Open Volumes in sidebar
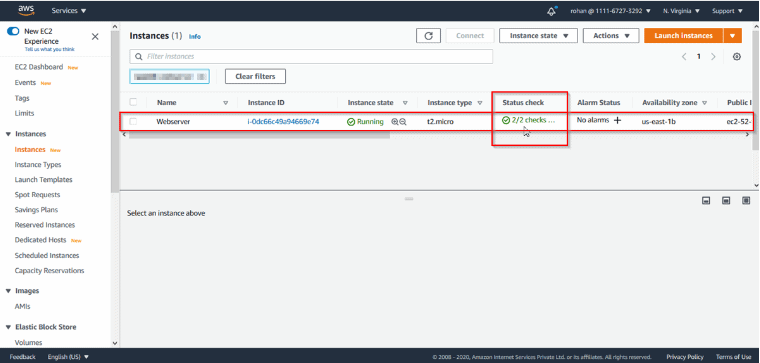Viewport: 760px width, 363px height. tap(28, 343)
